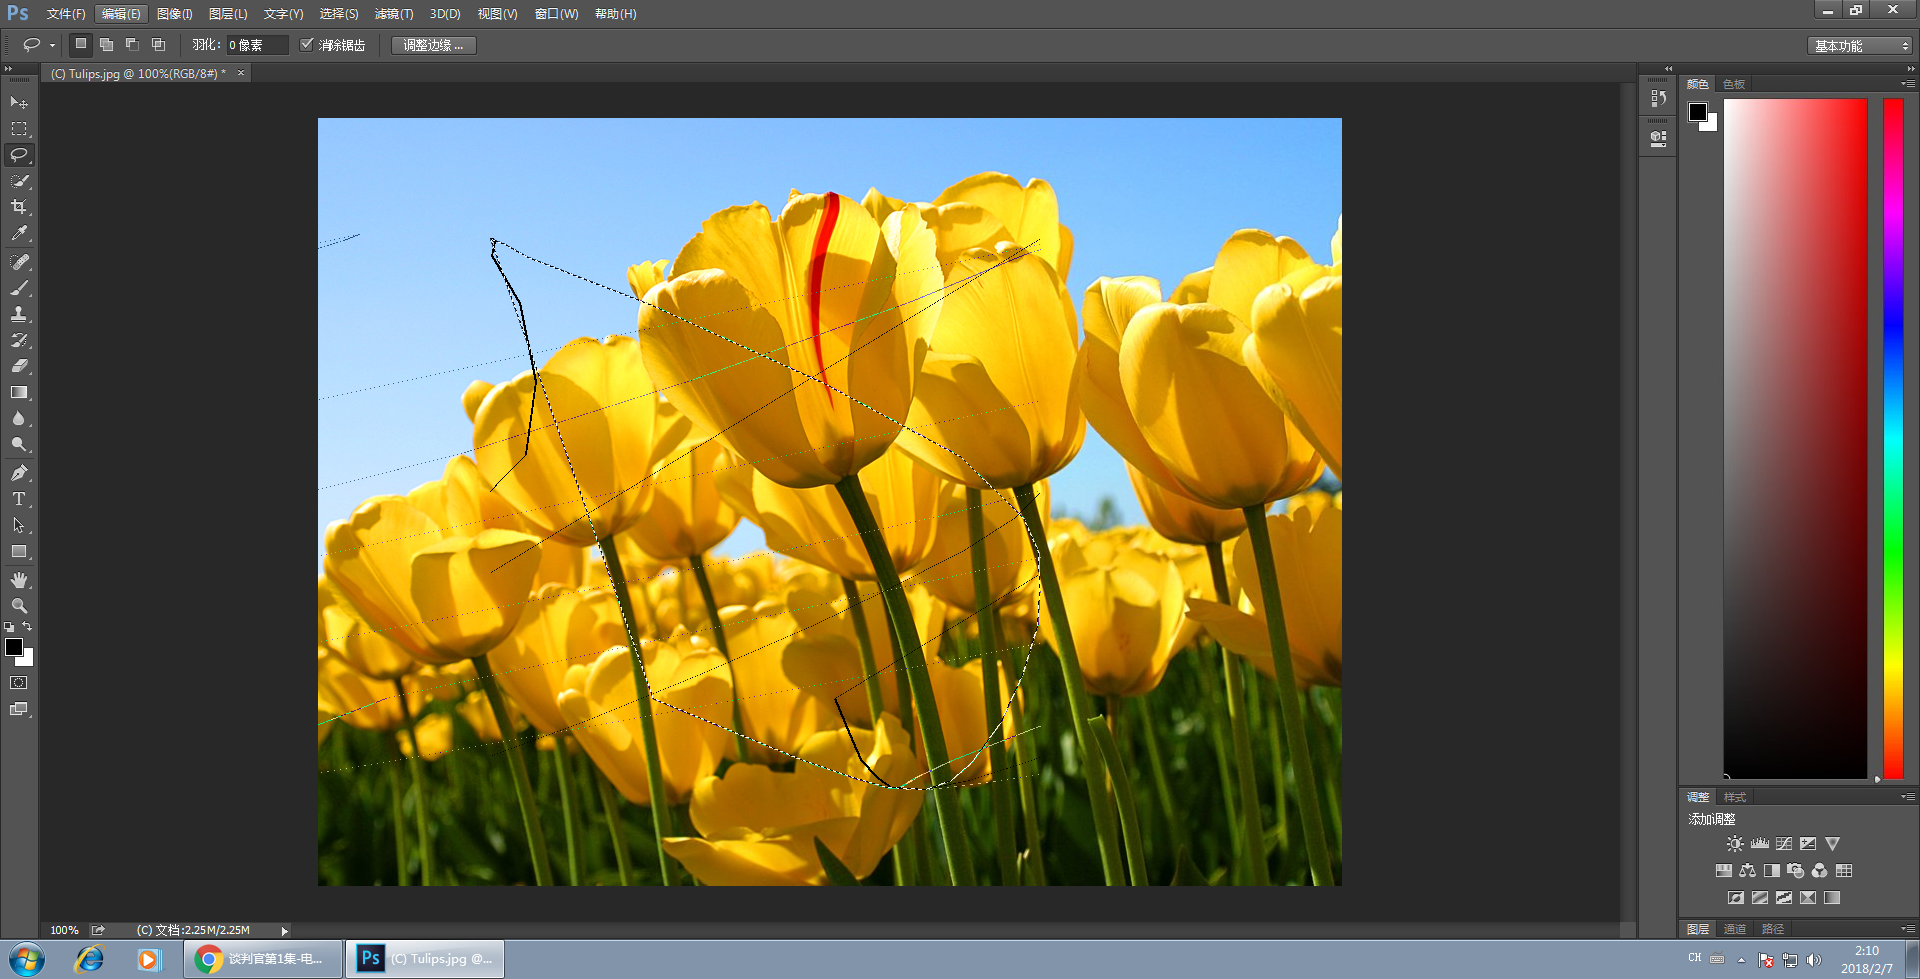The height and width of the screenshot is (979, 1920).
Task: Click the hue spectrum slider bar
Action: point(1893,438)
